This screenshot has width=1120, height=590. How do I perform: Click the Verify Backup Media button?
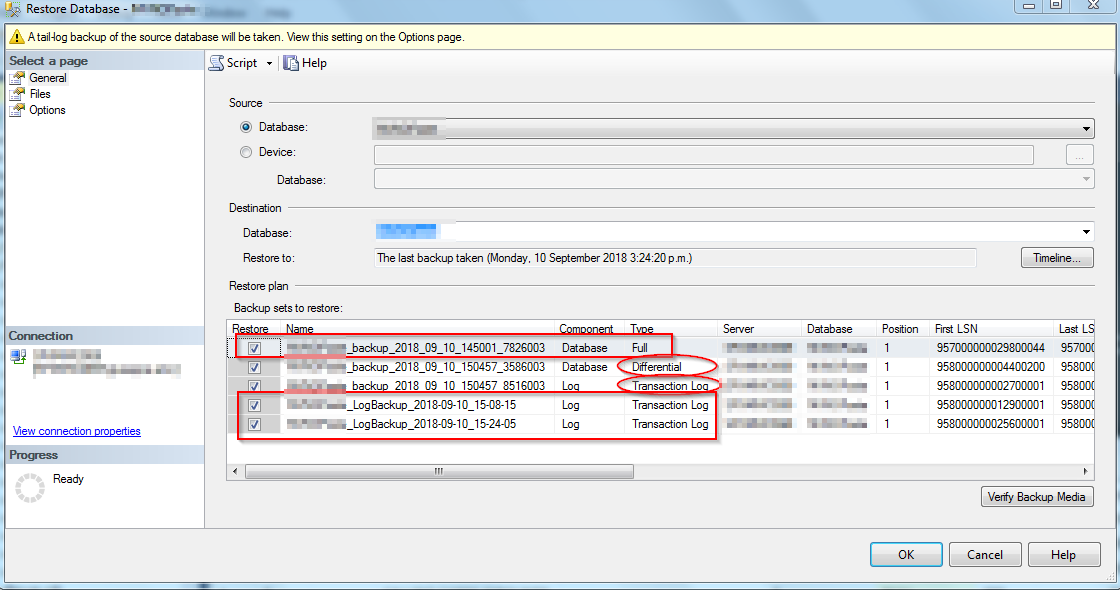(x=1037, y=496)
